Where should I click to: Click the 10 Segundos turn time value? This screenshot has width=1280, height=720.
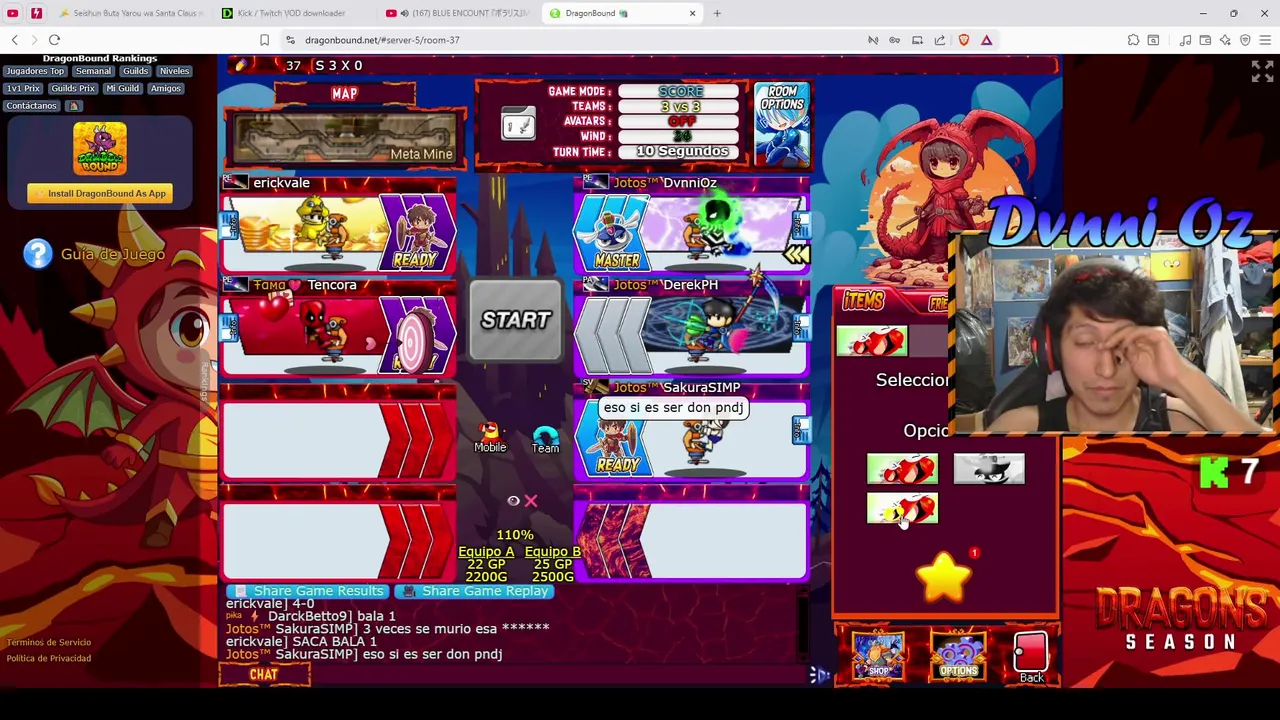tap(681, 151)
